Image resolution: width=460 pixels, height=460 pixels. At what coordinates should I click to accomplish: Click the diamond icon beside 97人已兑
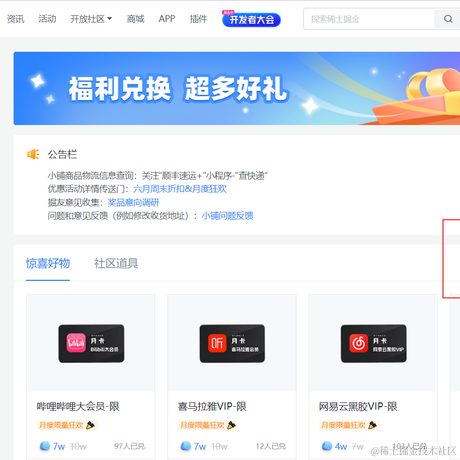45,446
